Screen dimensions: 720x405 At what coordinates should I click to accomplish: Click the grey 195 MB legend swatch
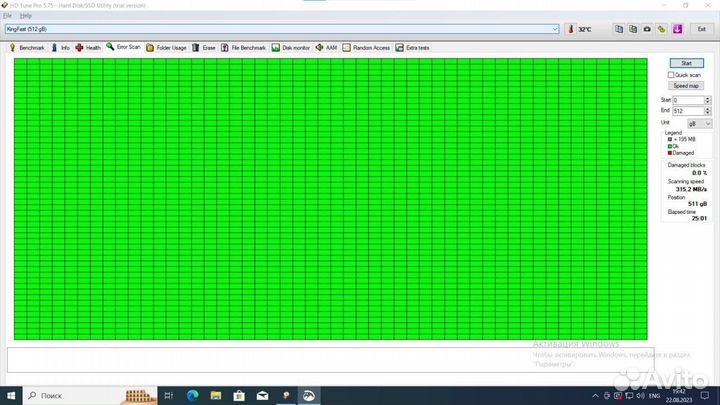tap(669, 139)
